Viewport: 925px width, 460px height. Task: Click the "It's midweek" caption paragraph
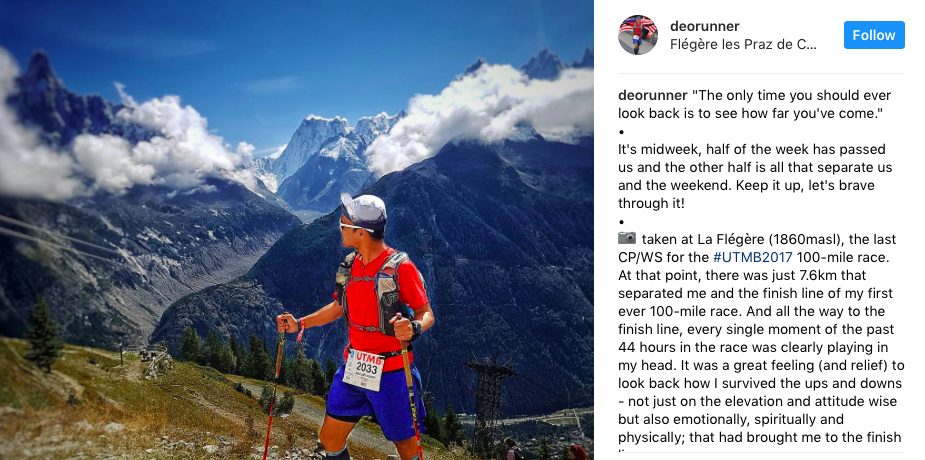(756, 176)
